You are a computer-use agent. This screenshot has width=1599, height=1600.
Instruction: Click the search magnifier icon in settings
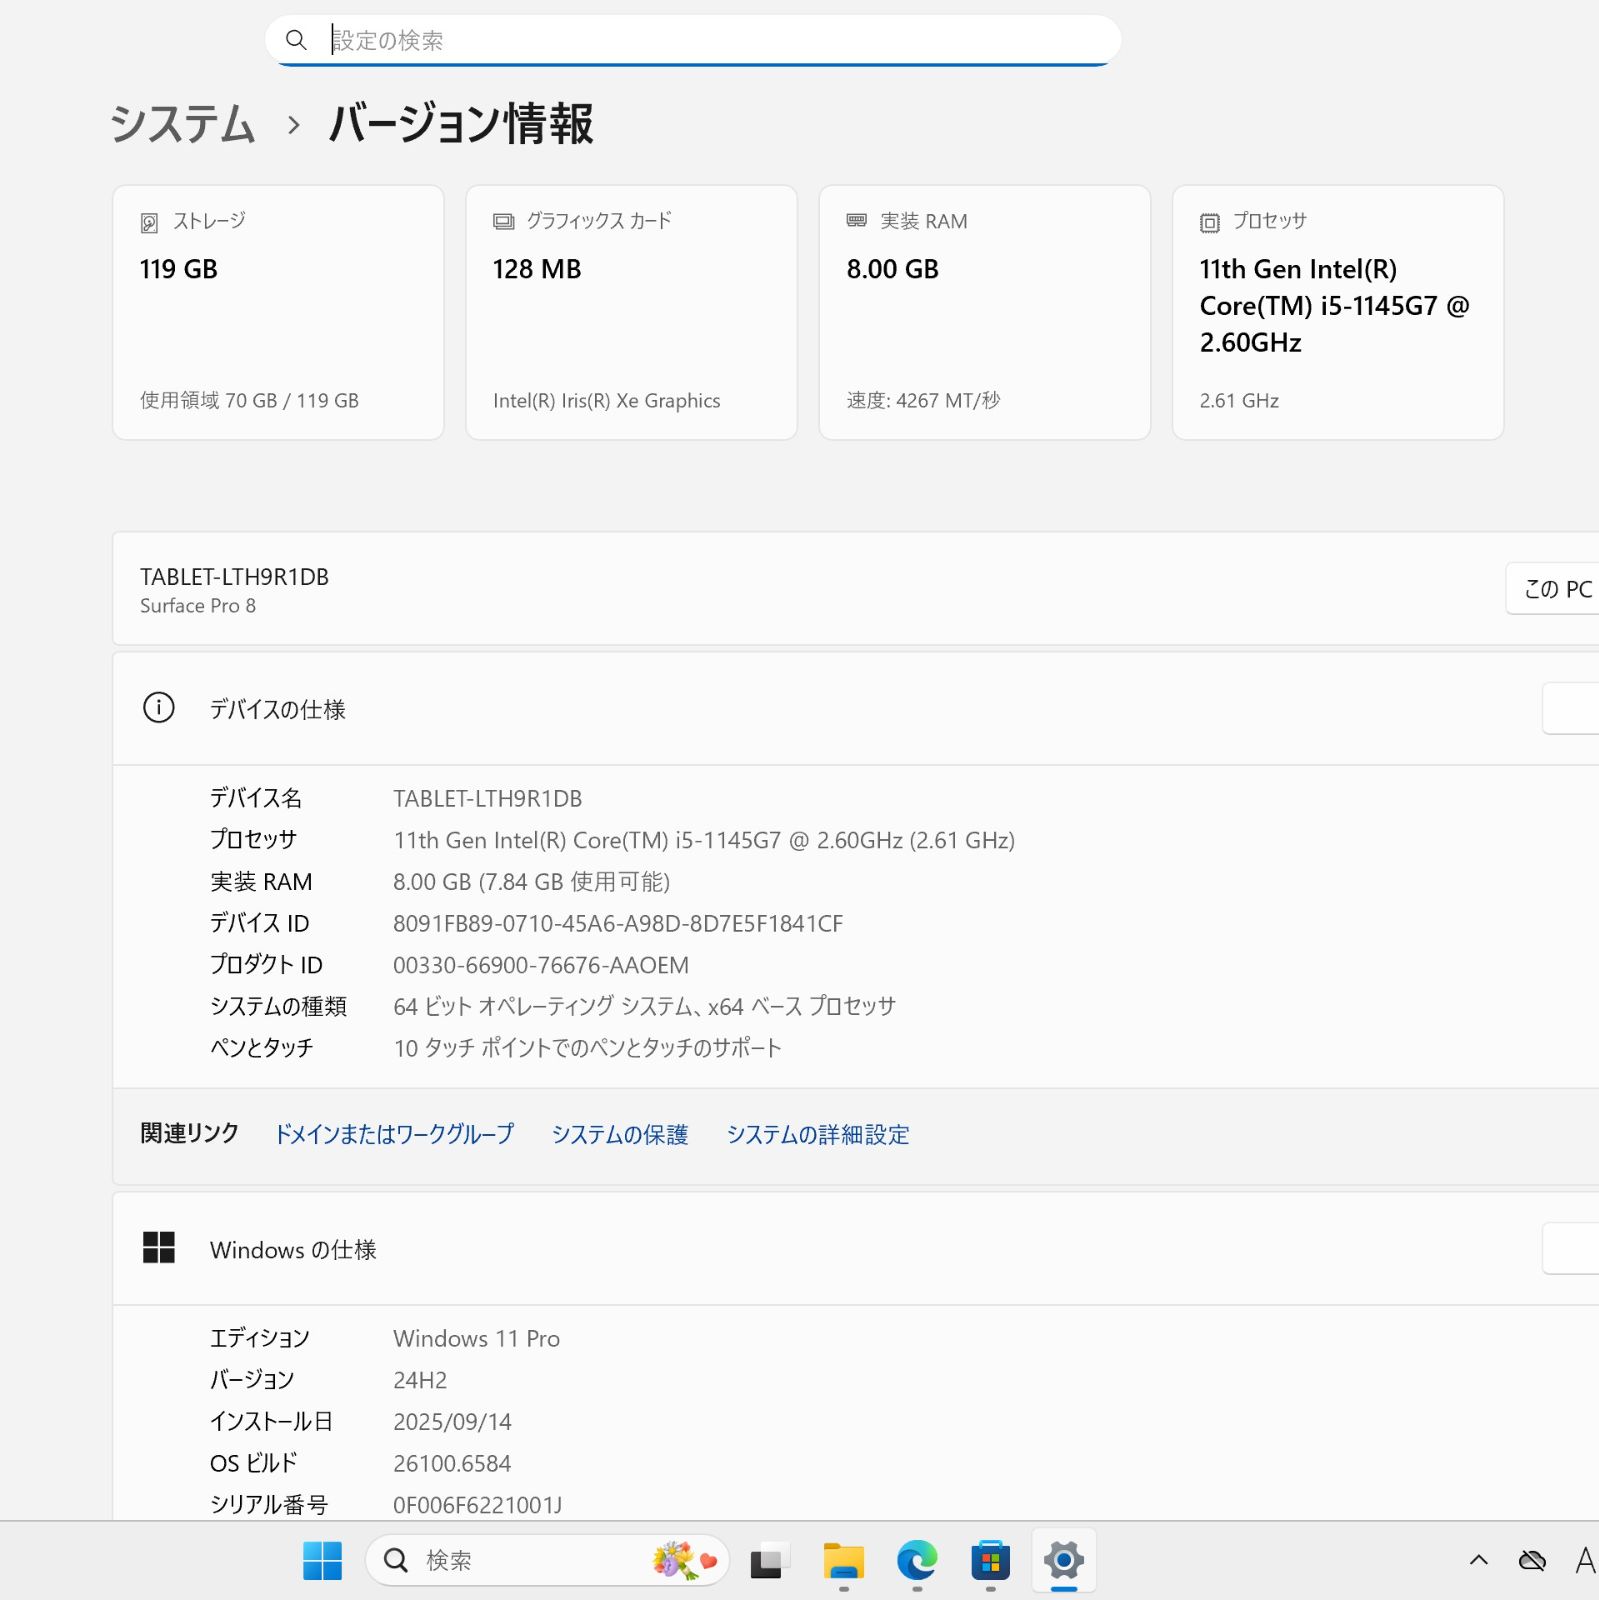(x=296, y=40)
